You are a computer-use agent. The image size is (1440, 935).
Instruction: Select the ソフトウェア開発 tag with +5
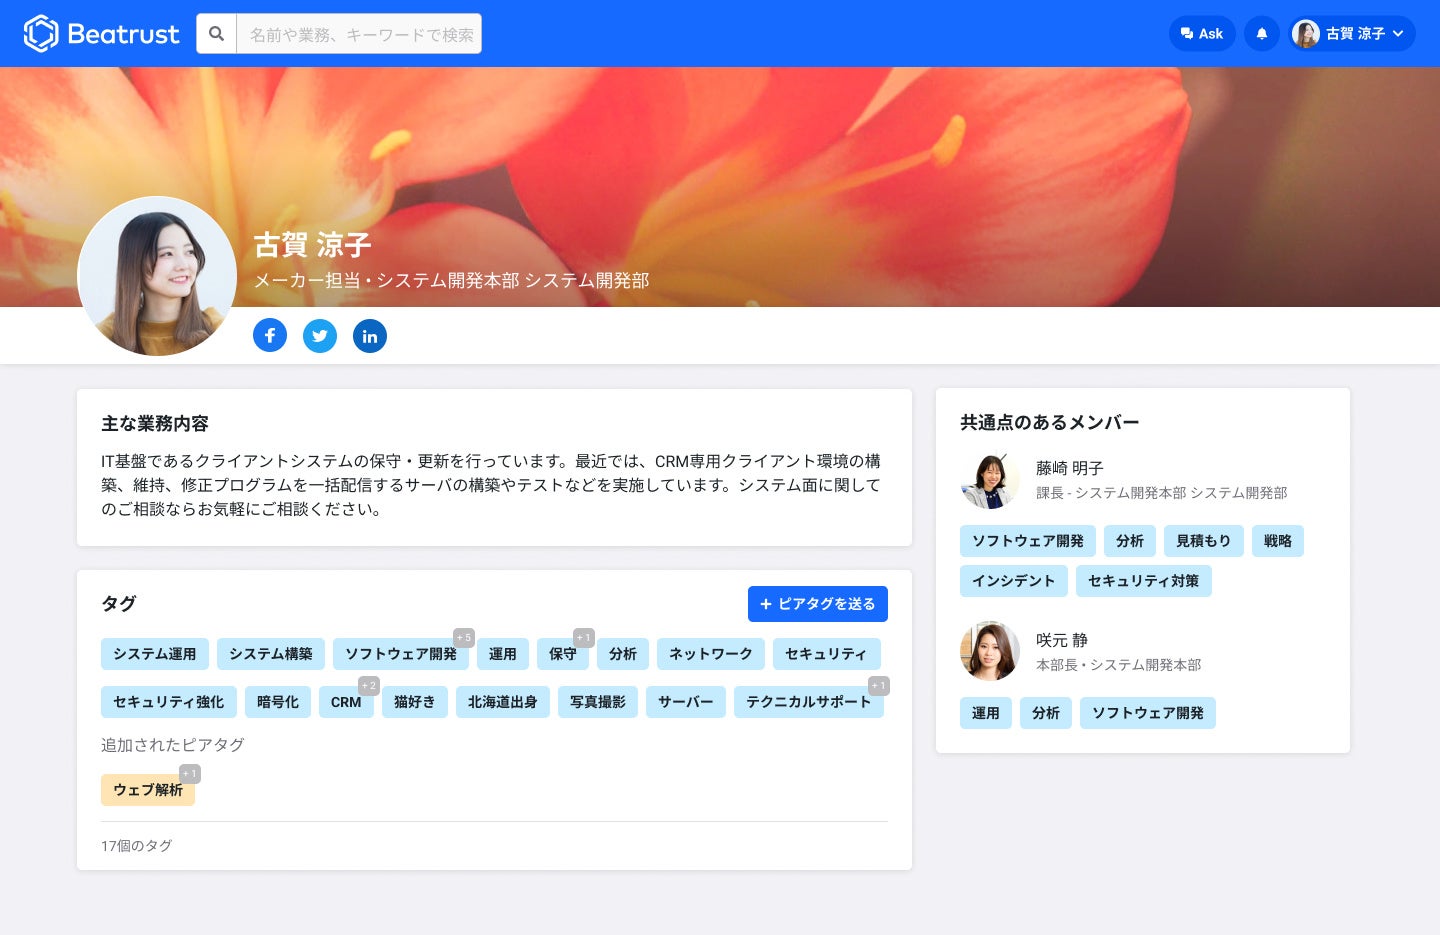pyautogui.click(x=401, y=654)
